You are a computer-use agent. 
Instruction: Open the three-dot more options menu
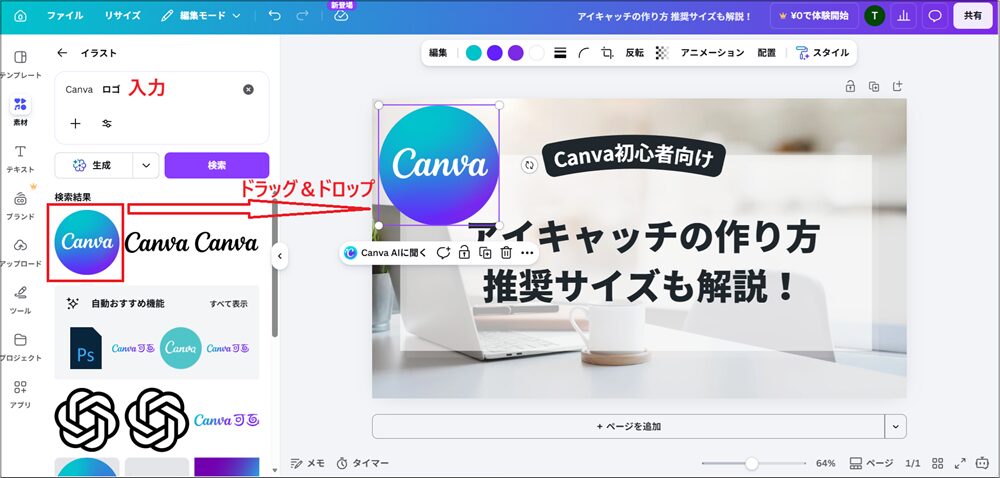(527, 252)
